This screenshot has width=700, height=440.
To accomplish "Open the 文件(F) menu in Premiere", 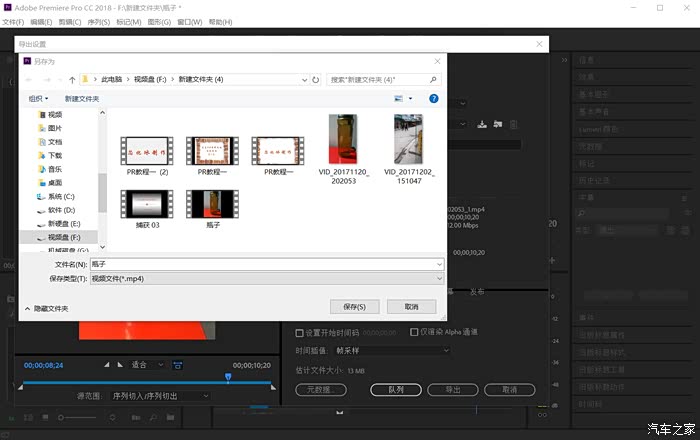I will click(14, 22).
